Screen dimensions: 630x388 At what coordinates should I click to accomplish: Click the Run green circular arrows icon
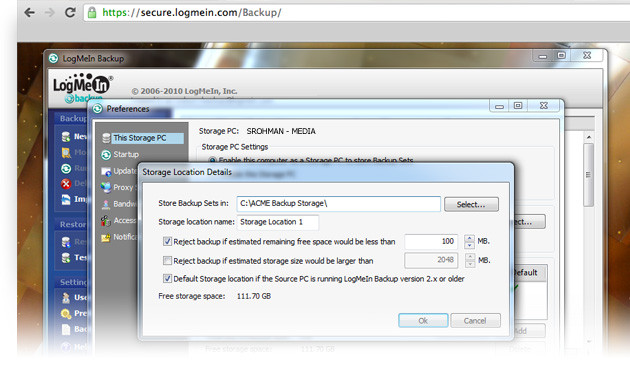pyautogui.click(x=66, y=168)
